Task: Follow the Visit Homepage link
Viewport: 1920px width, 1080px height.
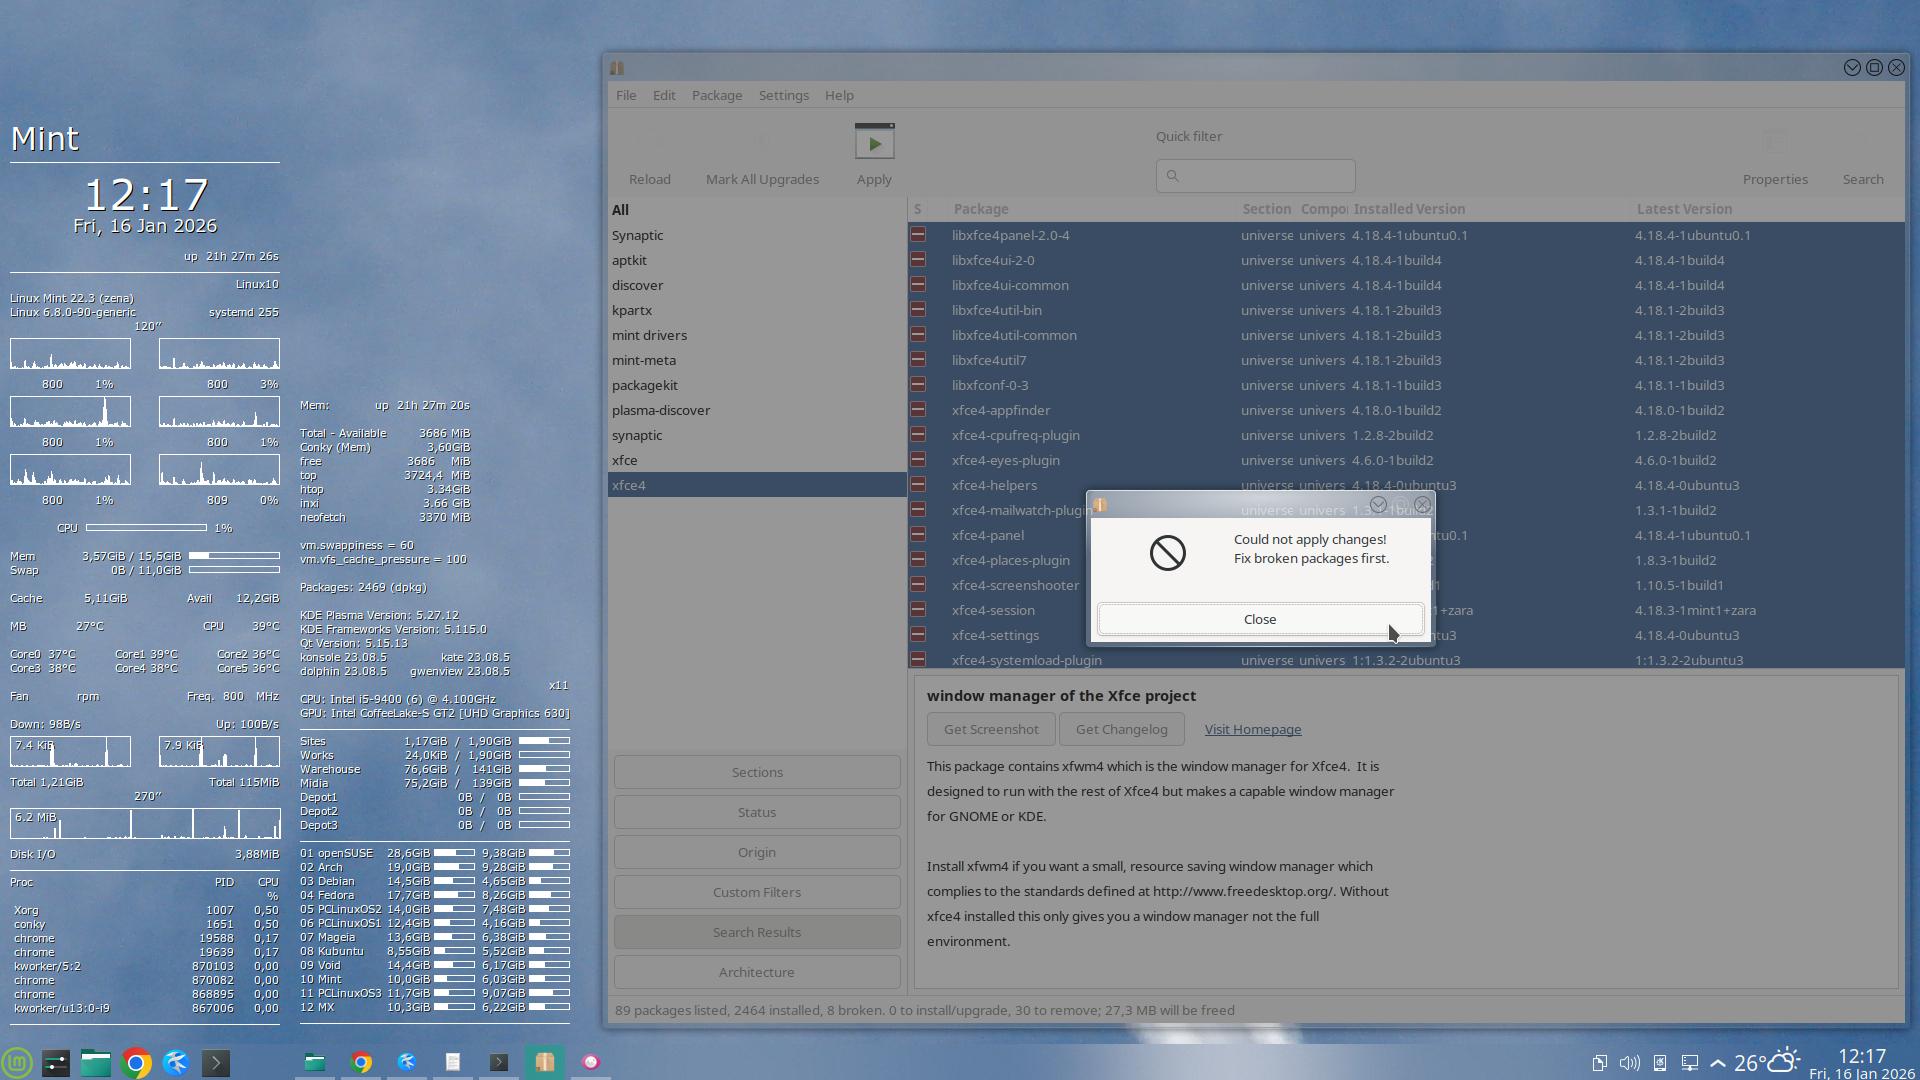Action: [1252, 729]
